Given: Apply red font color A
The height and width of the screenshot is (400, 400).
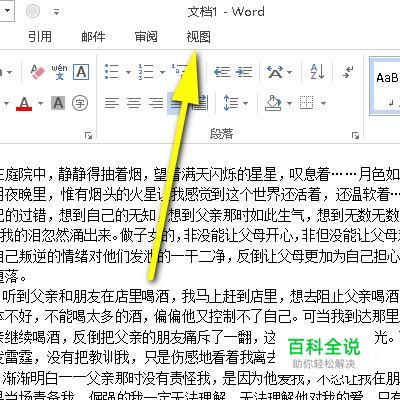Looking at the screenshot, I should pyautogui.click(x=24, y=103).
